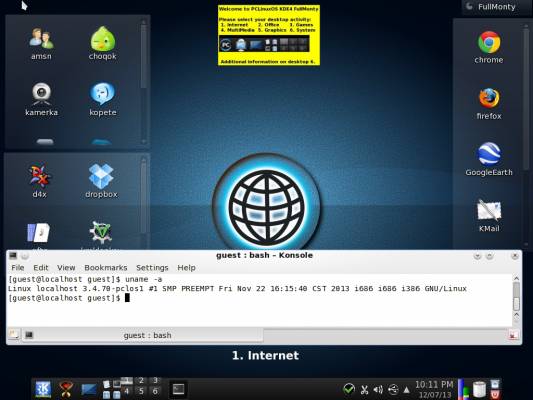Switch to virtual desktop 5 in pager
This screenshot has height=400, width=533.
[141, 391]
